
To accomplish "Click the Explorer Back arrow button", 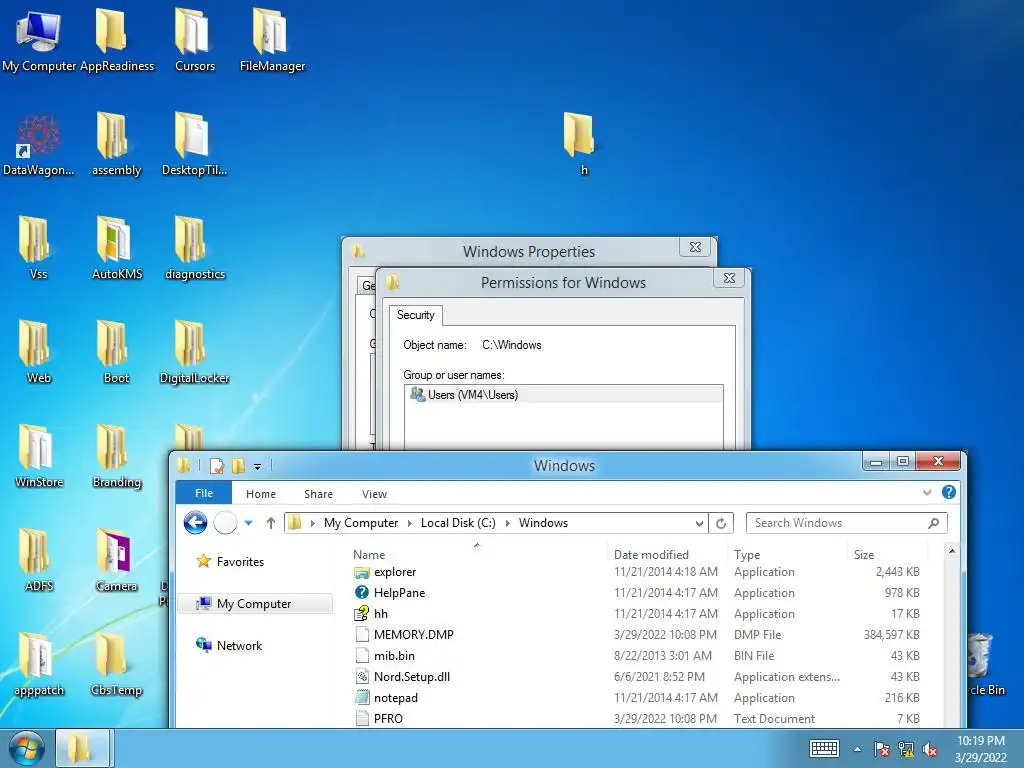I will tap(195, 523).
